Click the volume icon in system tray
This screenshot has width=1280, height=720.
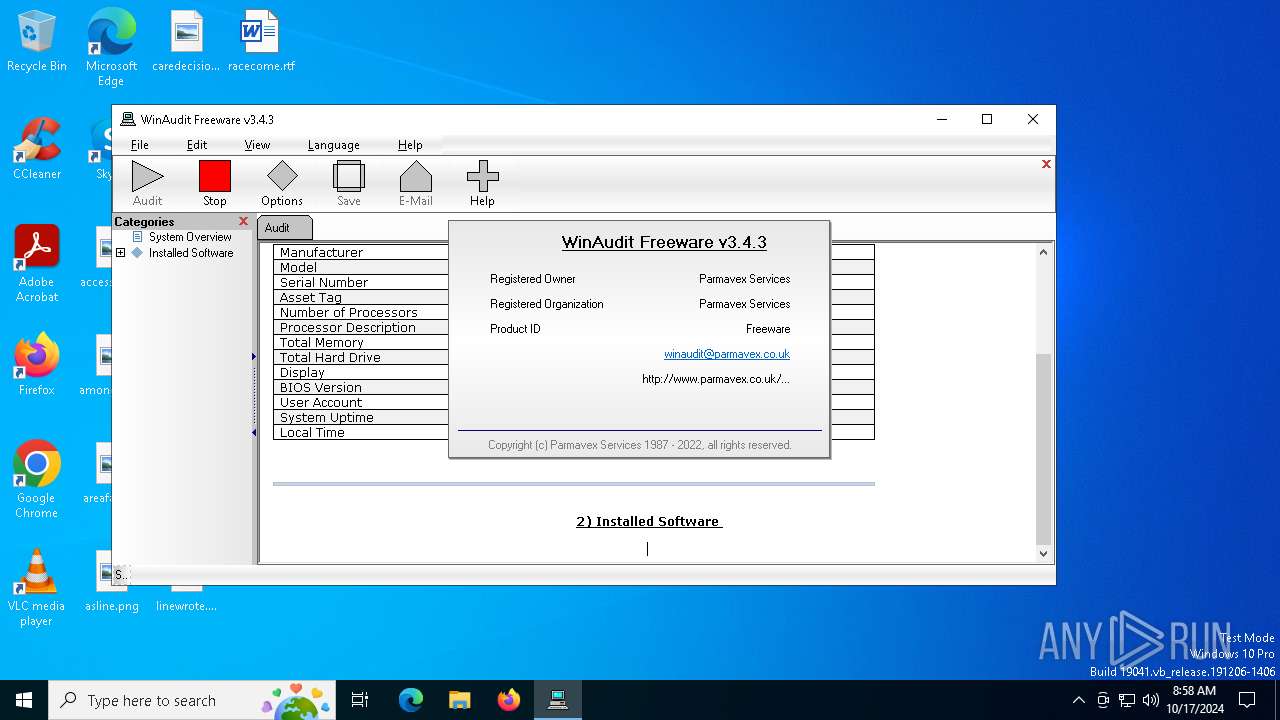[x=1150, y=700]
